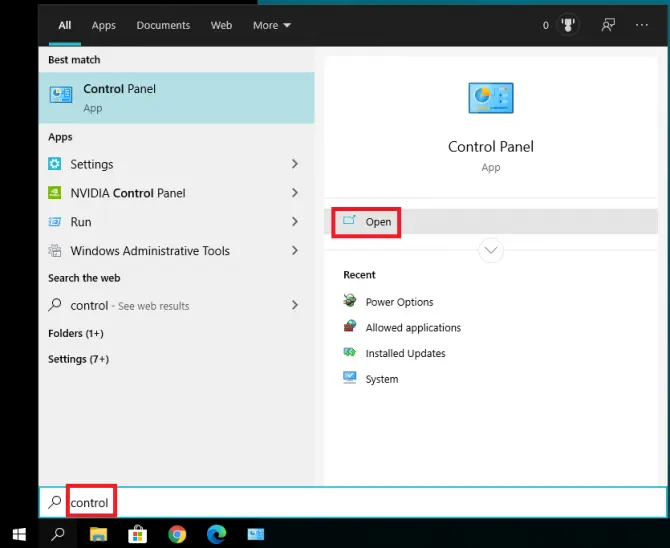Click the taskbar search magnifier icon
Image resolution: width=670 pixels, height=548 pixels.
click(58, 534)
